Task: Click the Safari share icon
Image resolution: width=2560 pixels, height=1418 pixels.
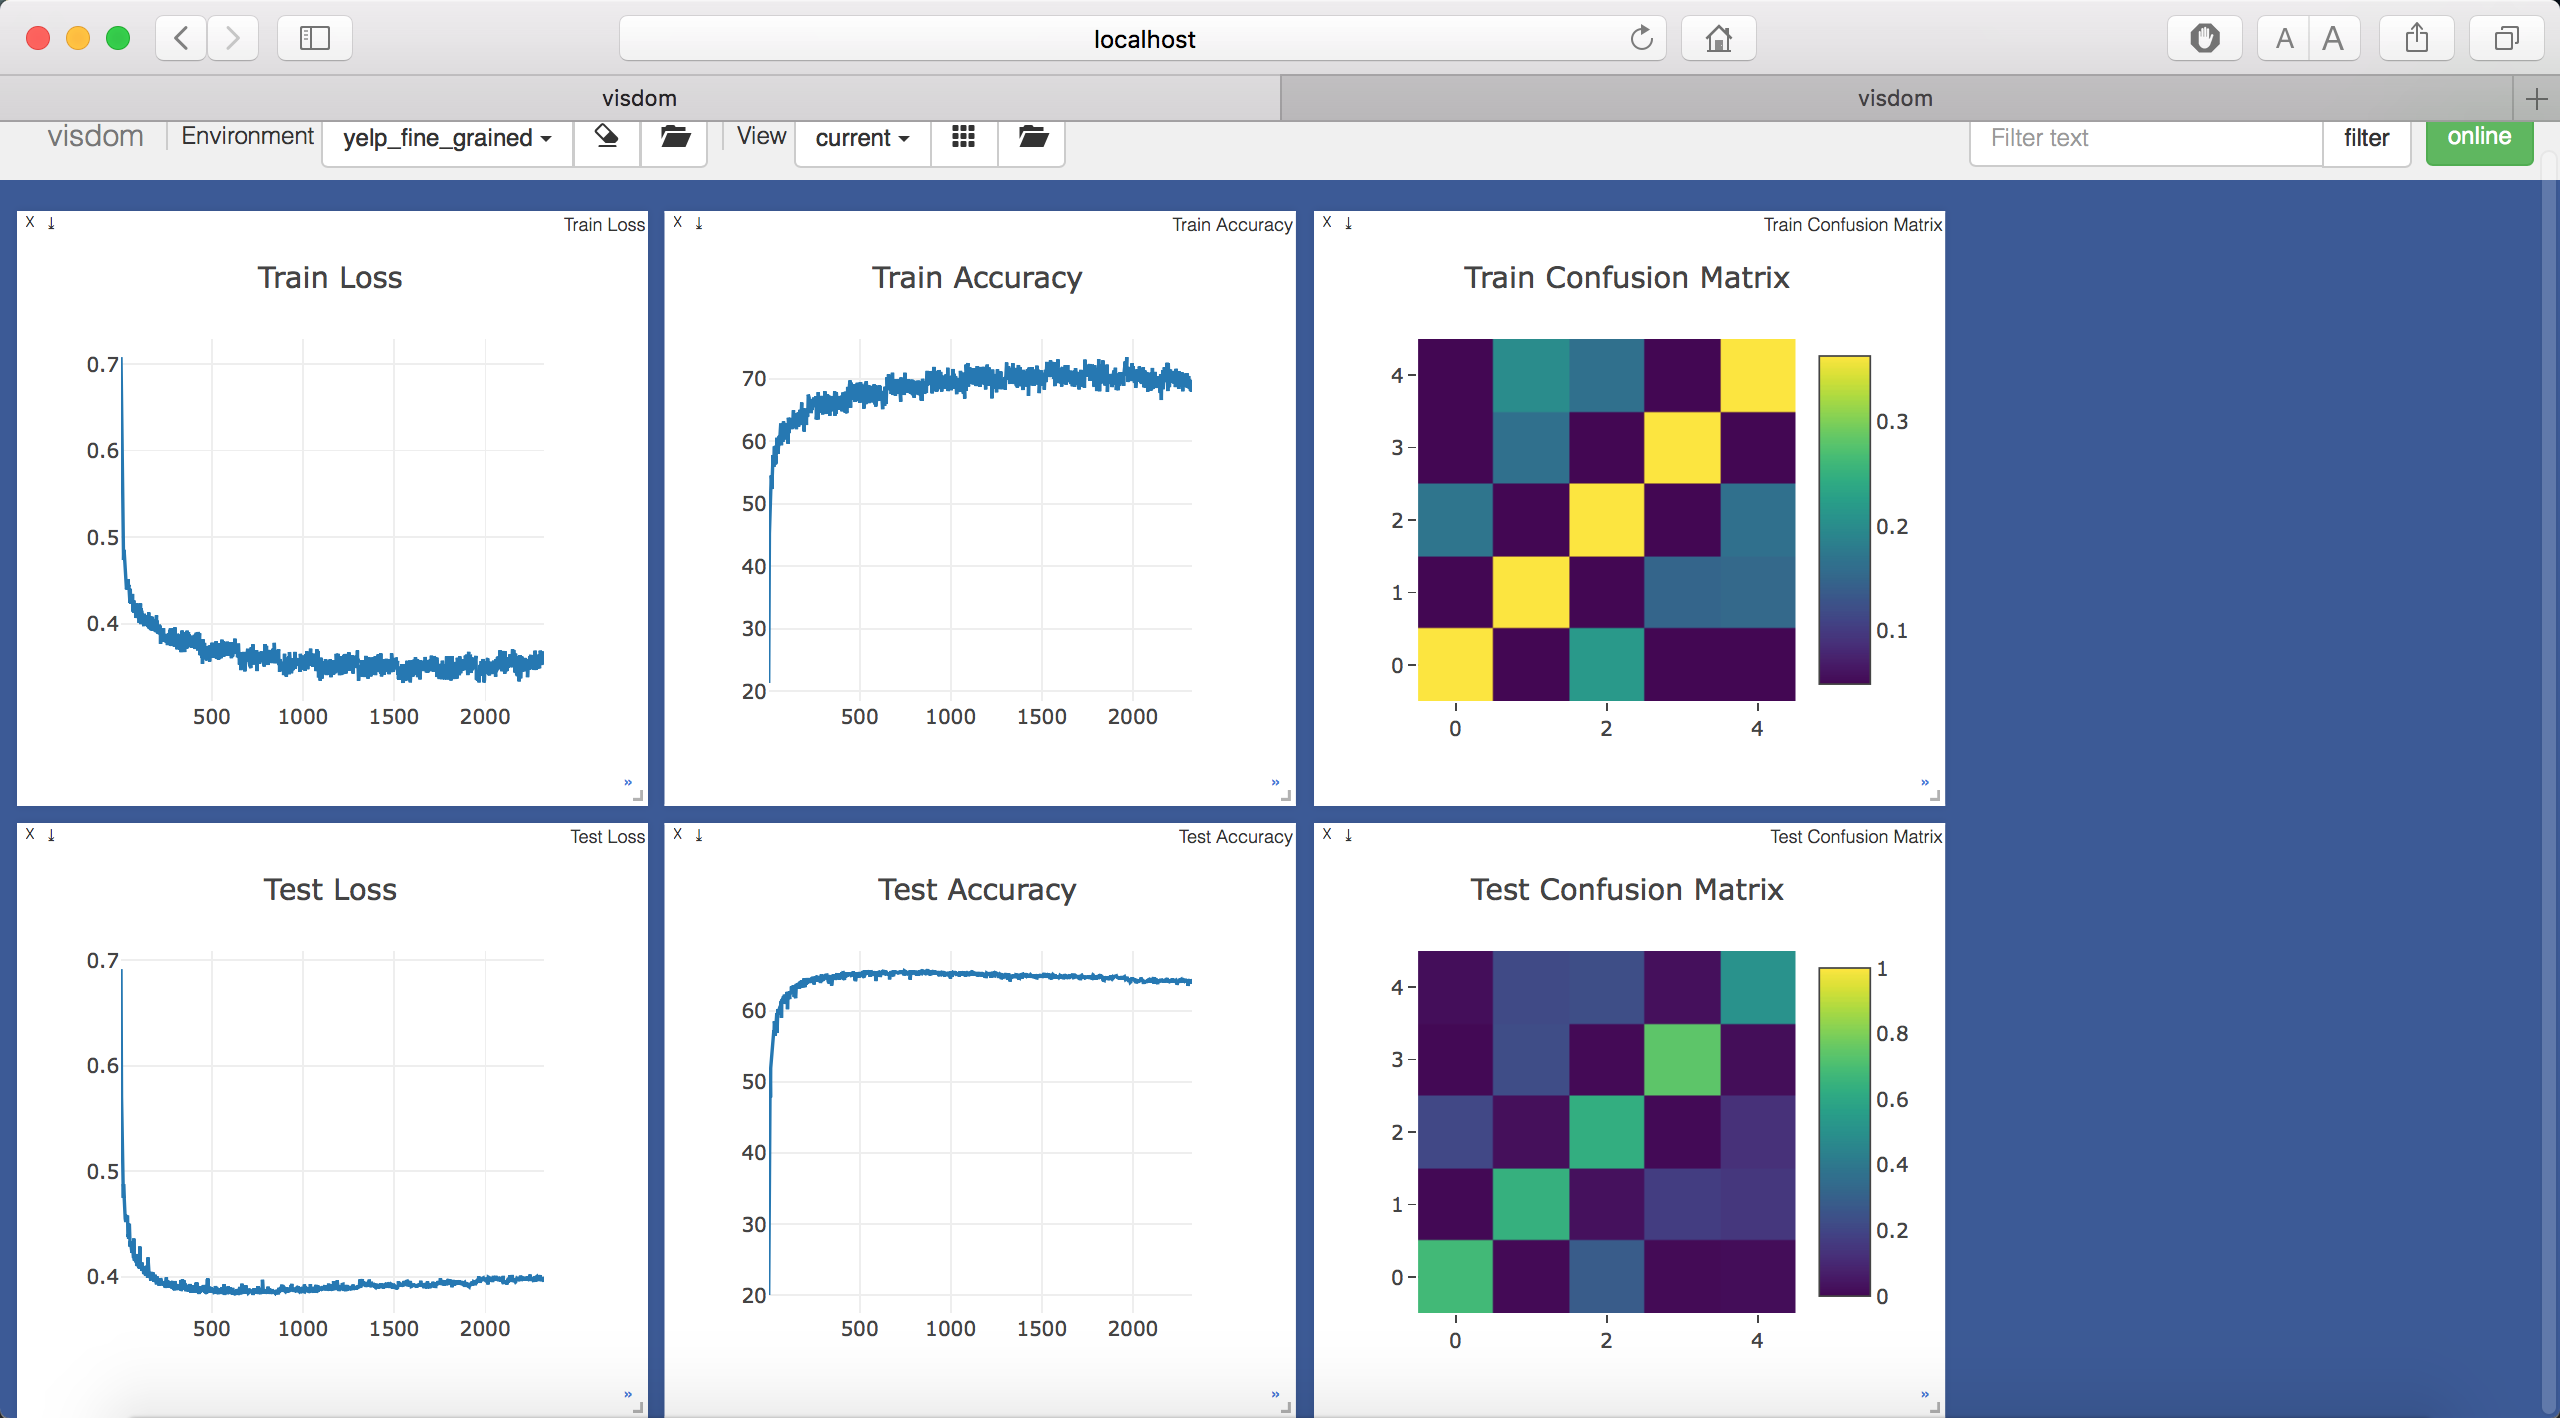Action: [x=2416, y=39]
